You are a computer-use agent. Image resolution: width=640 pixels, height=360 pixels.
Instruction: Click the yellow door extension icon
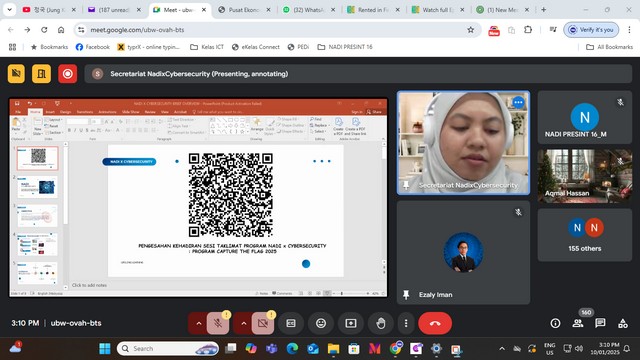42,74
